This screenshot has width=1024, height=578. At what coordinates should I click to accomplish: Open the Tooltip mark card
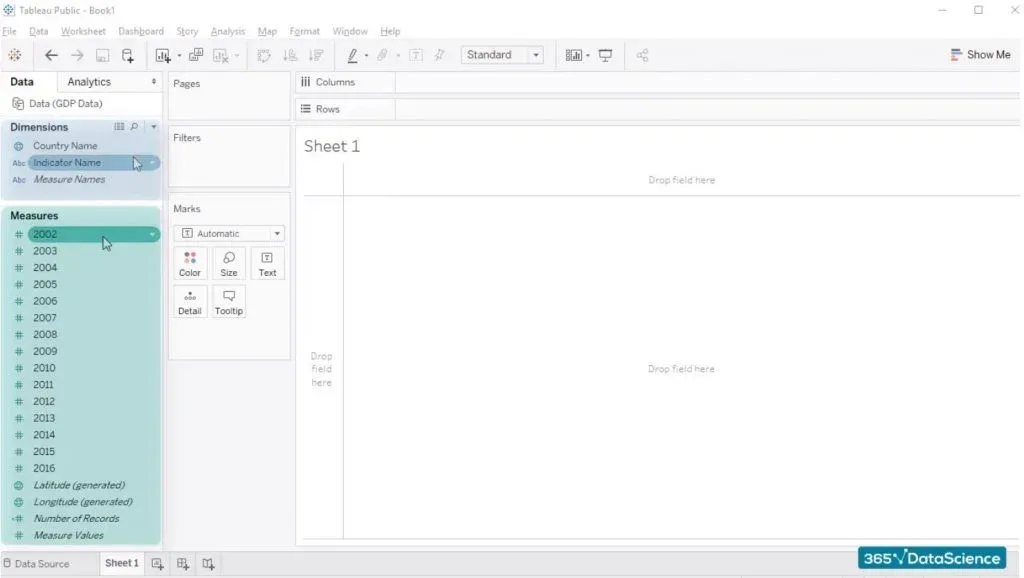229,301
